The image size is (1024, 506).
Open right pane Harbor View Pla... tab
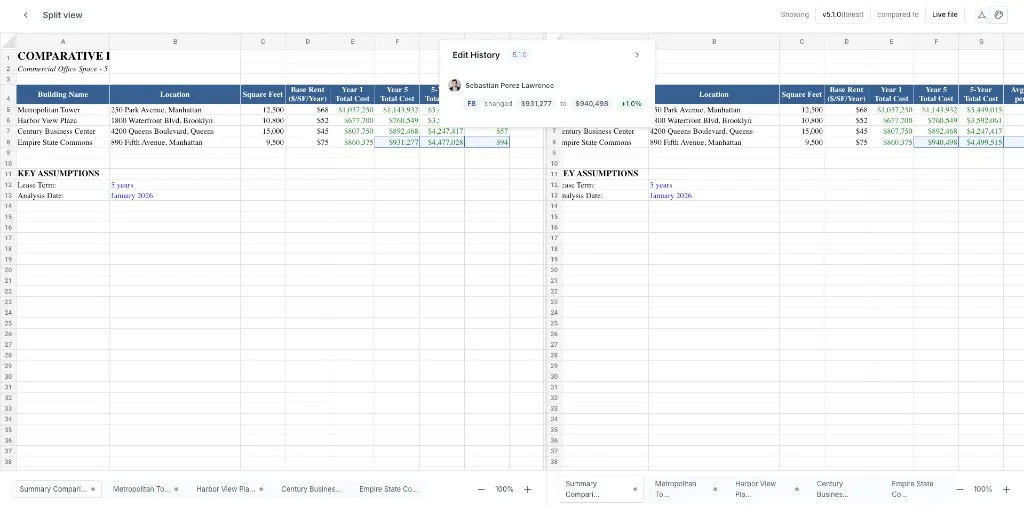[x=765, y=488]
